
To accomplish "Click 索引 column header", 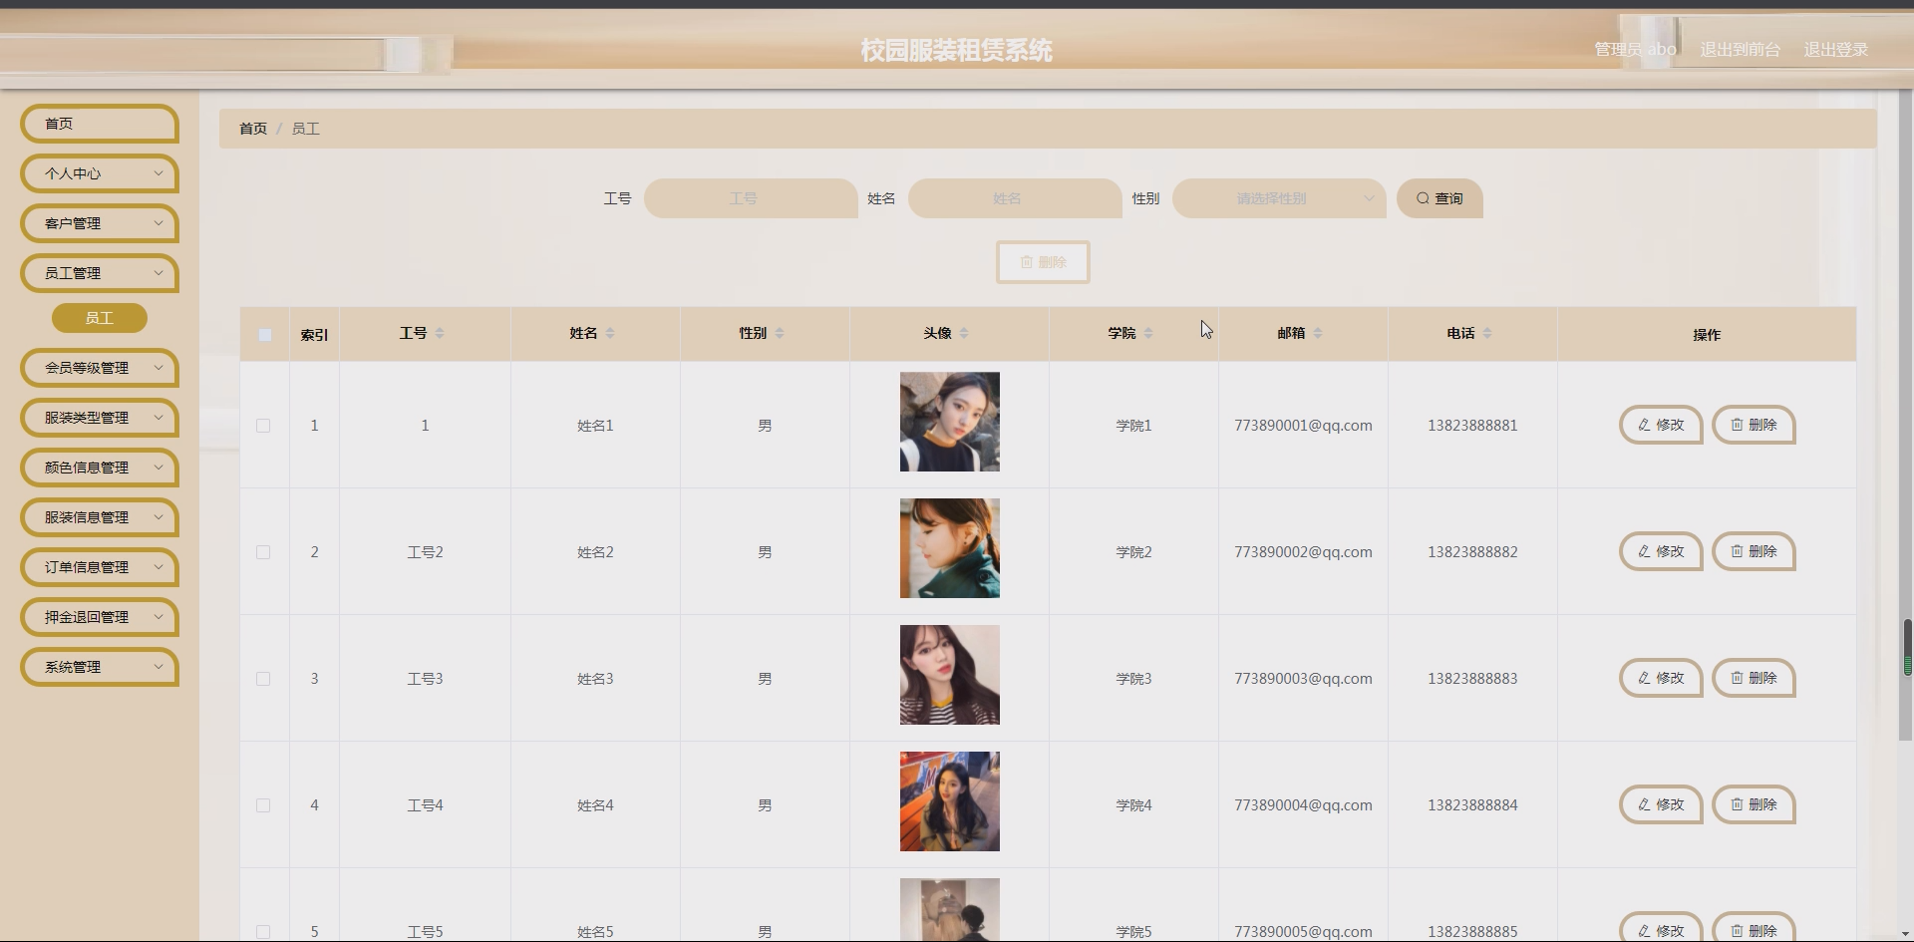I will point(314,335).
